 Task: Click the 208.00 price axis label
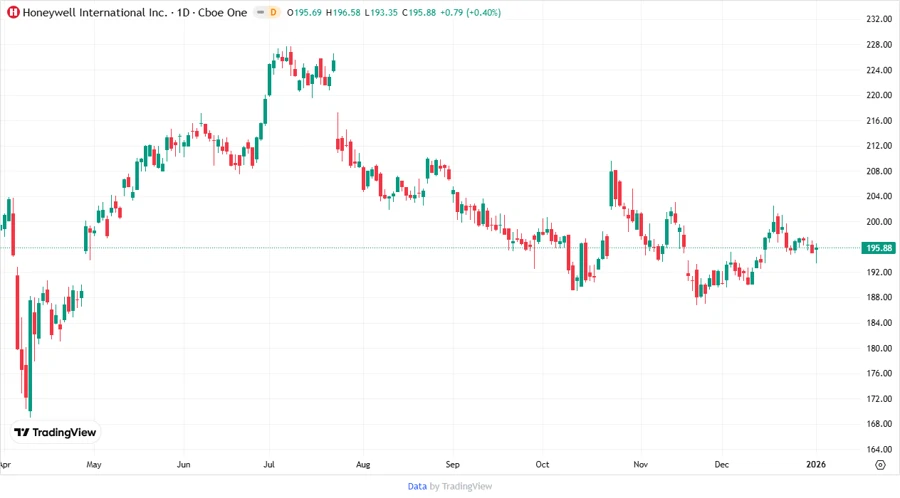click(x=879, y=171)
